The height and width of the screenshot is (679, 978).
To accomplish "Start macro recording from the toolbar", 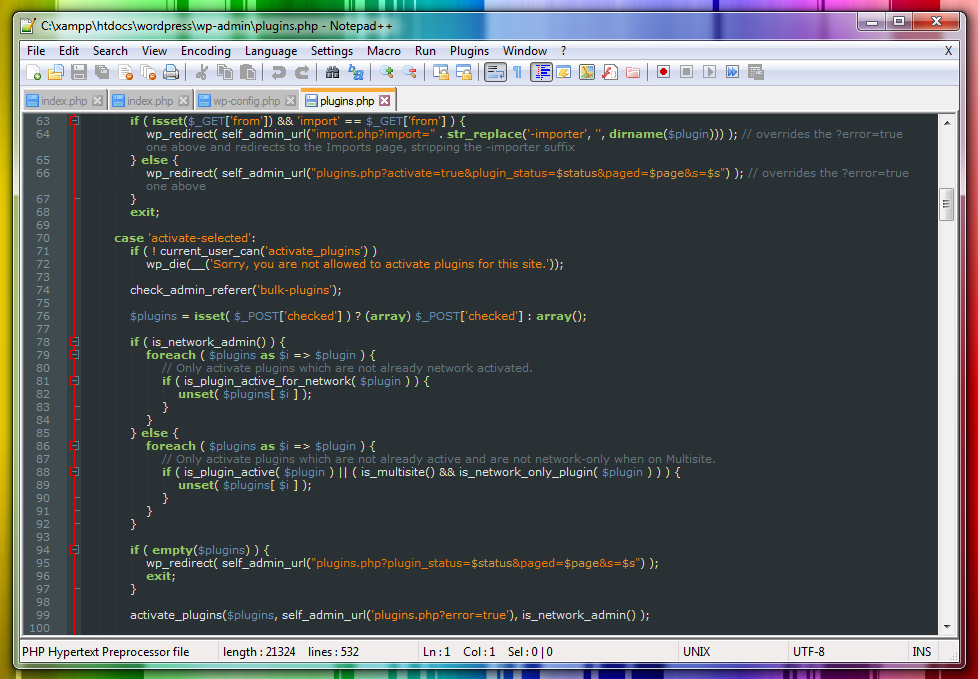I will point(663,71).
